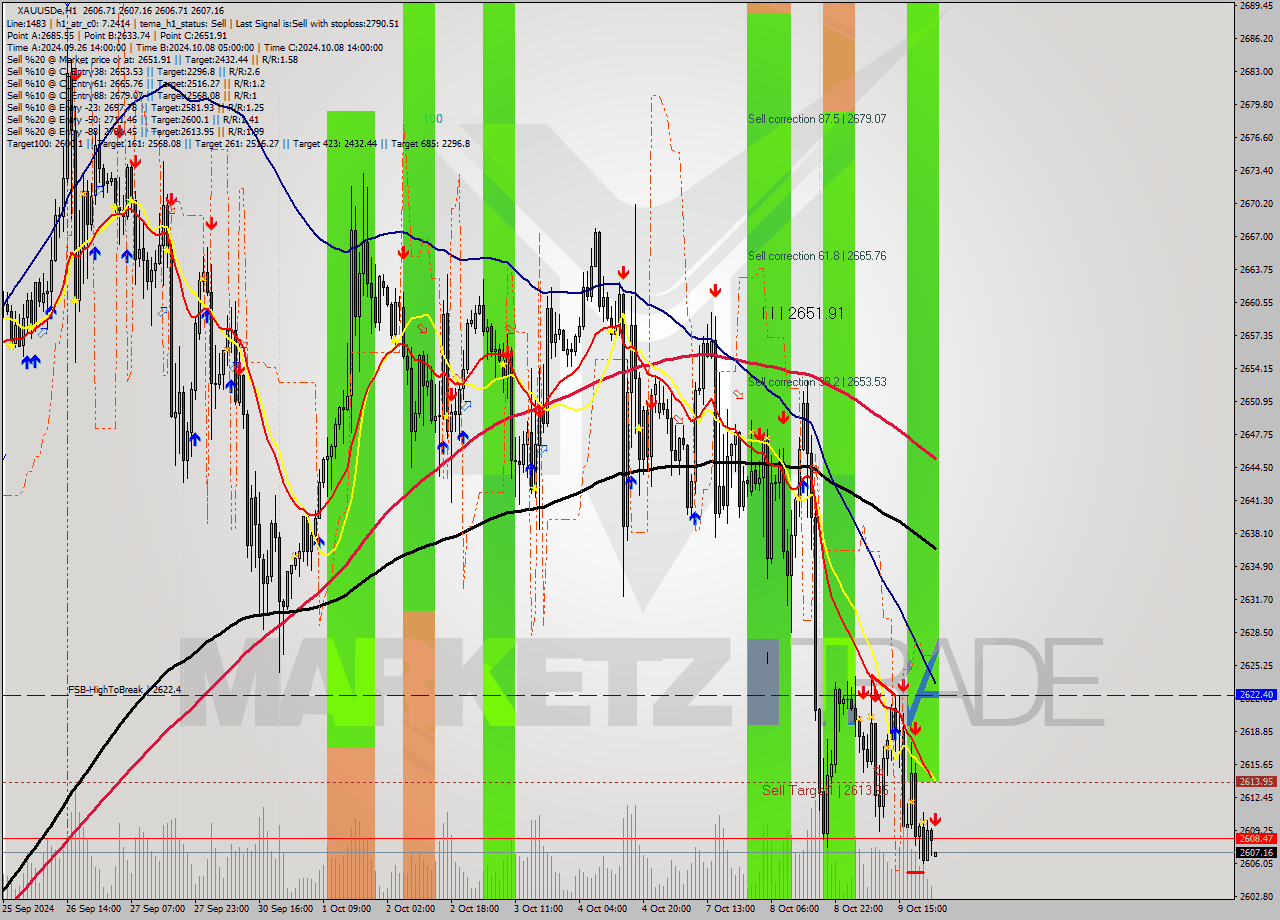Click 'Sell correction 38.2 | 2653.53' label
The image size is (1280, 920).
[x=817, y=382]
